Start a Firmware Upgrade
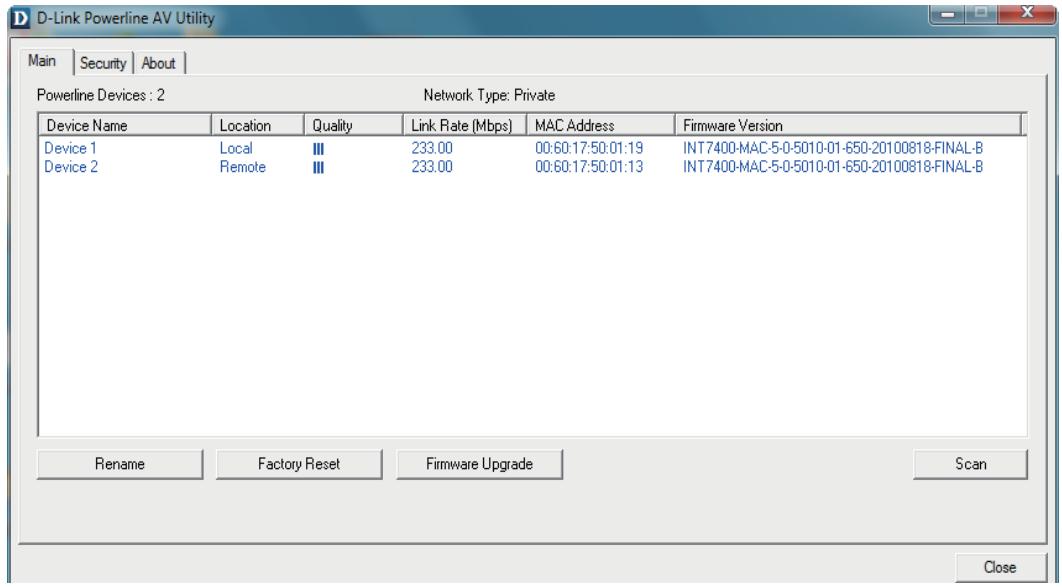Viewport: 1062px width, 587px height. [480, 464]
